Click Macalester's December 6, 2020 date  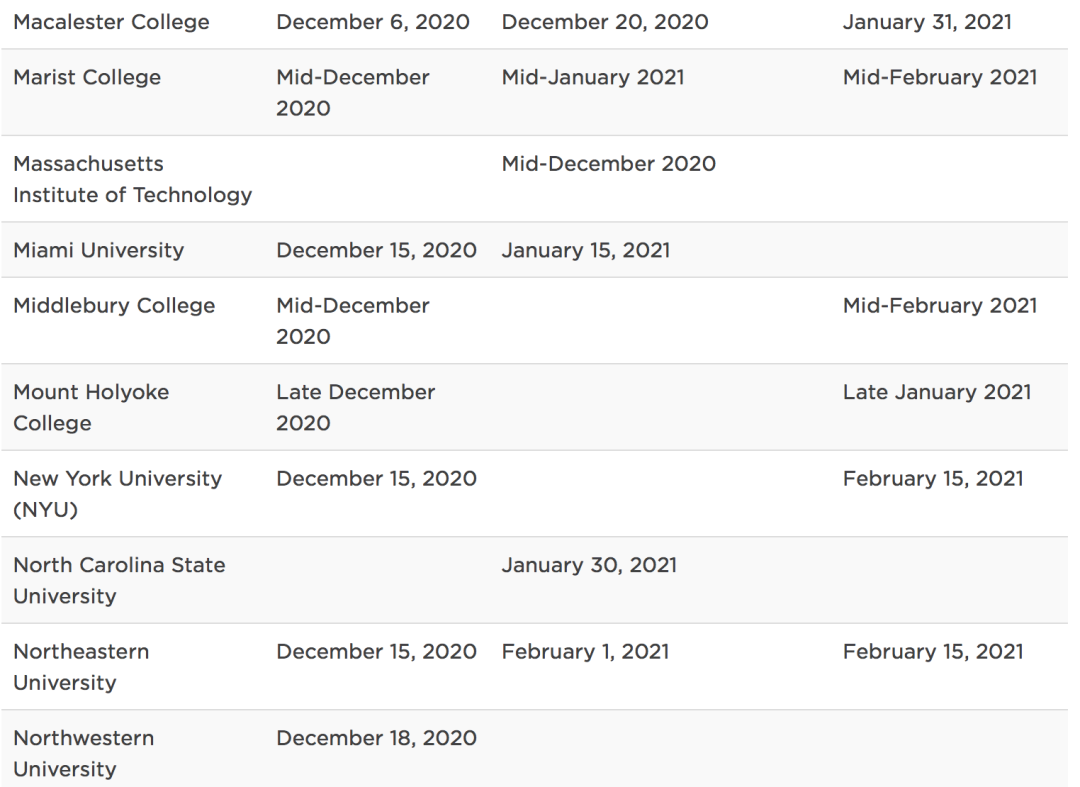click(x=373, y=22)
